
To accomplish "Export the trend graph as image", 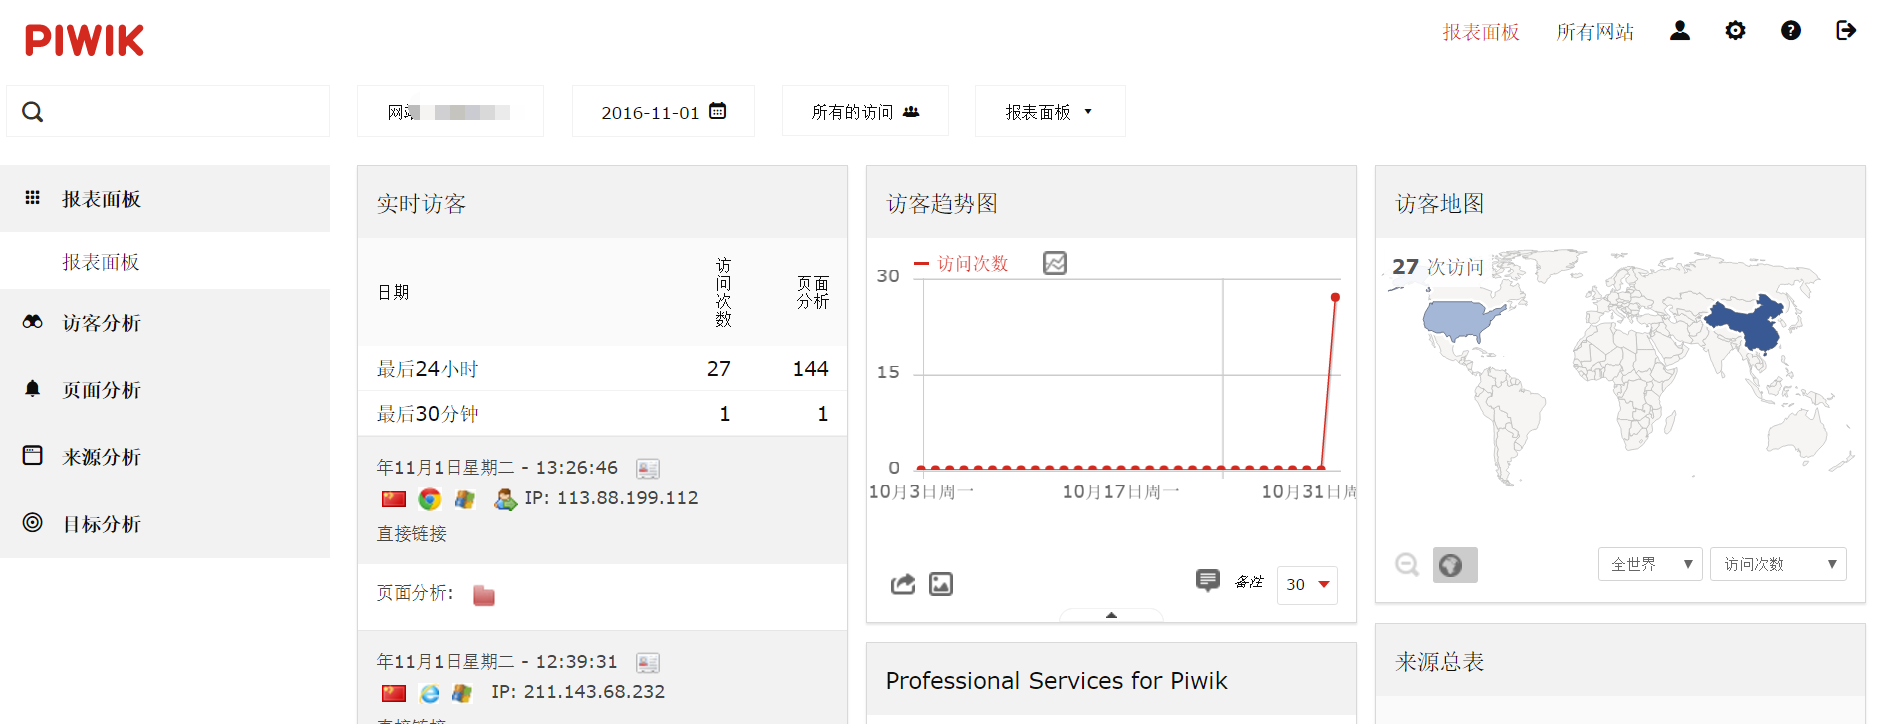I will (x=941, y=584).
